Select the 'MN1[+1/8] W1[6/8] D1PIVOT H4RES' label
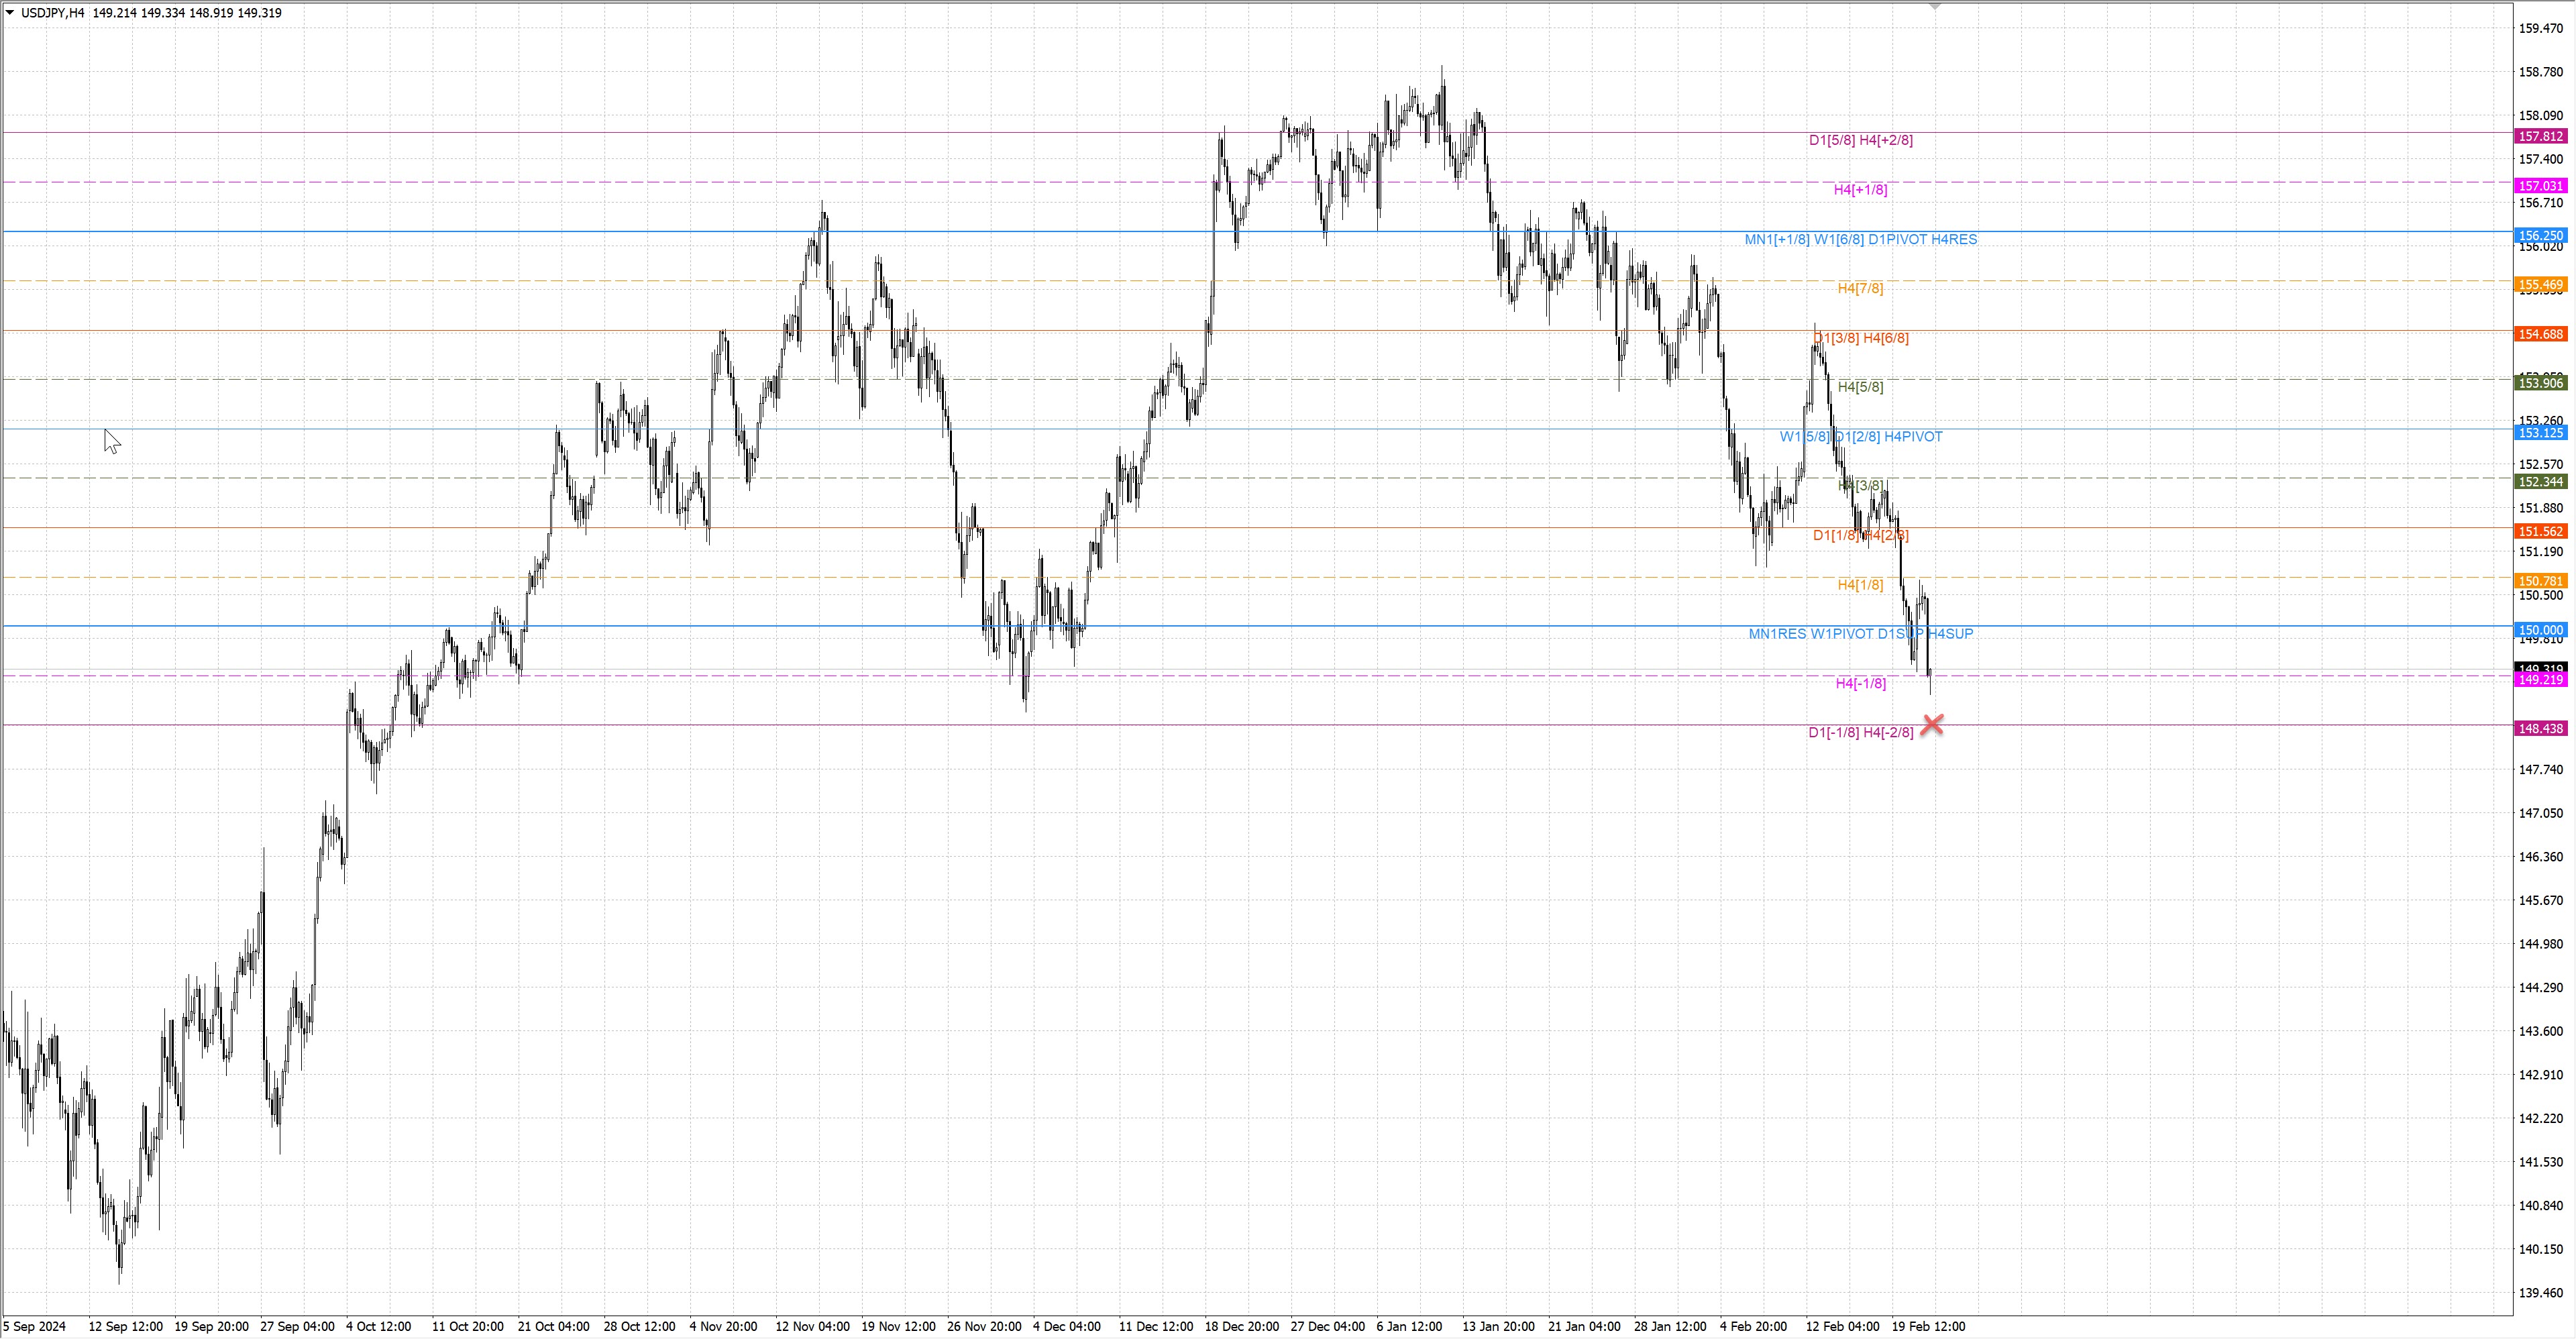Screen dimensions: 2576x1339 tap(1860, 239)
